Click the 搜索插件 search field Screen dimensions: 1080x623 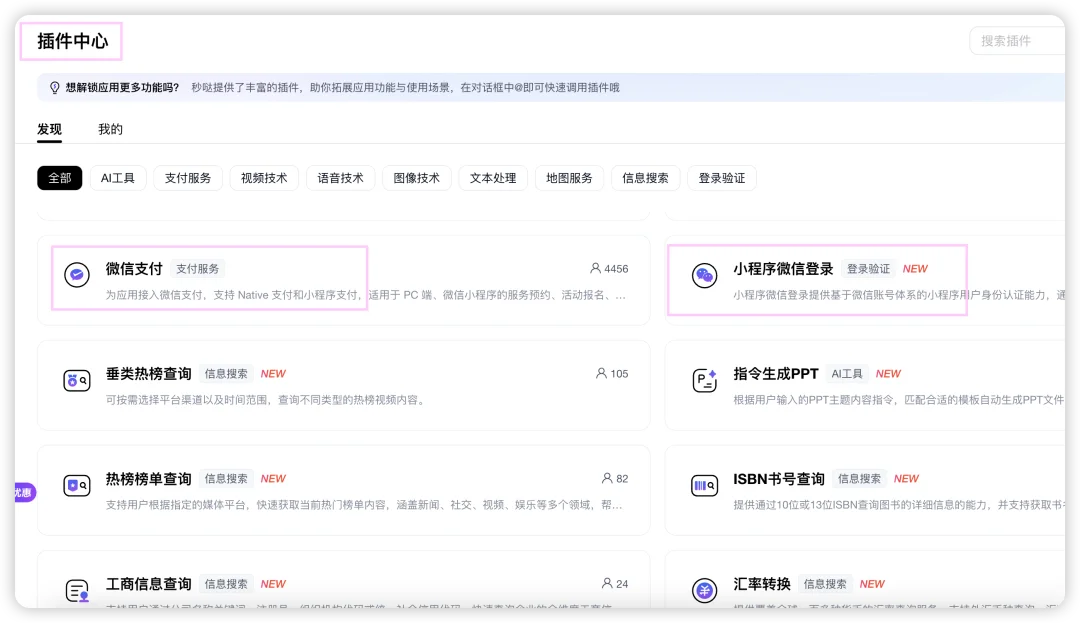coord(1020,40)
